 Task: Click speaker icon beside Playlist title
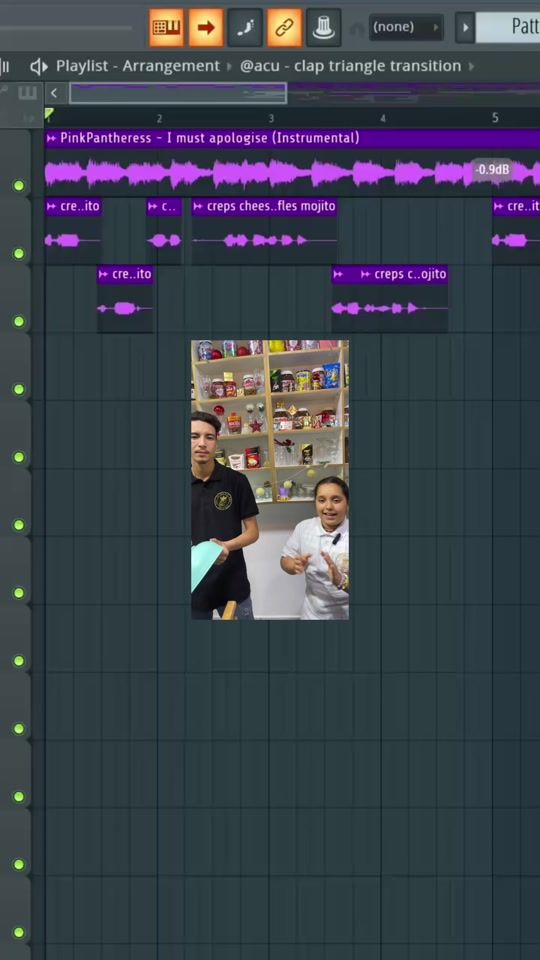39,66
